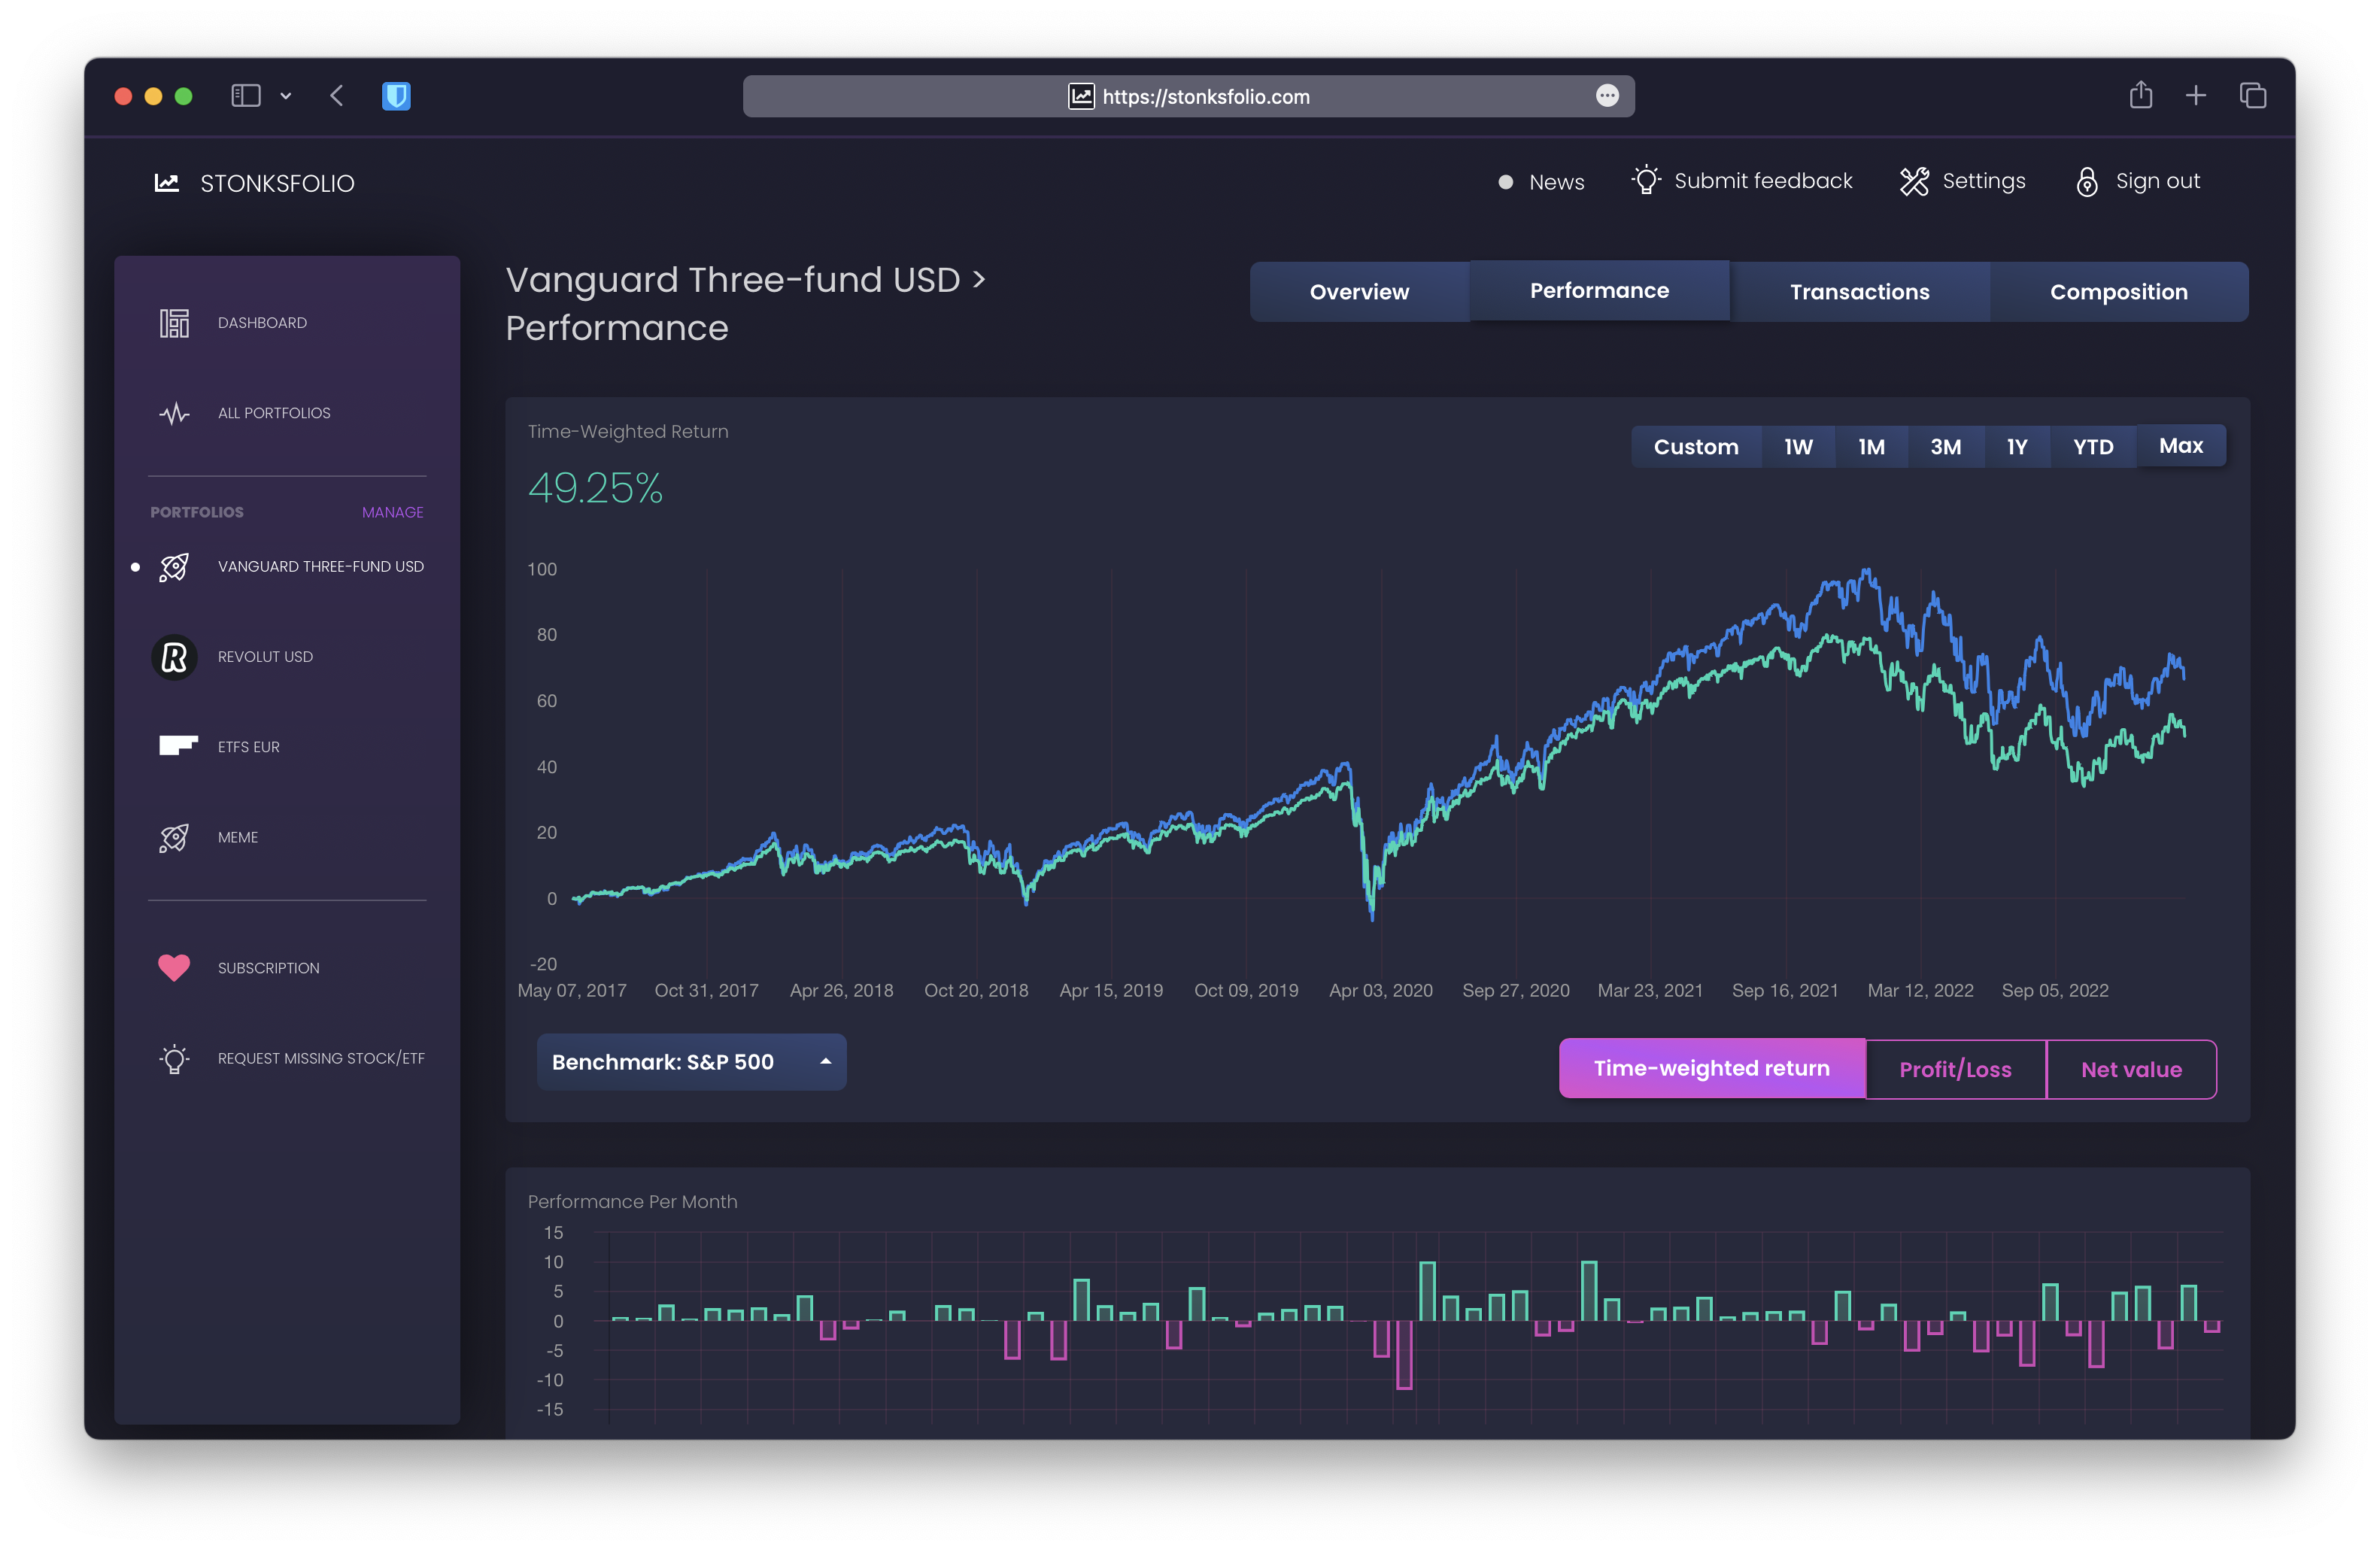Switch to the Performance tab
Image resolution: width=2380 pixels, height=1551 pixels.
coord(1599,291)
